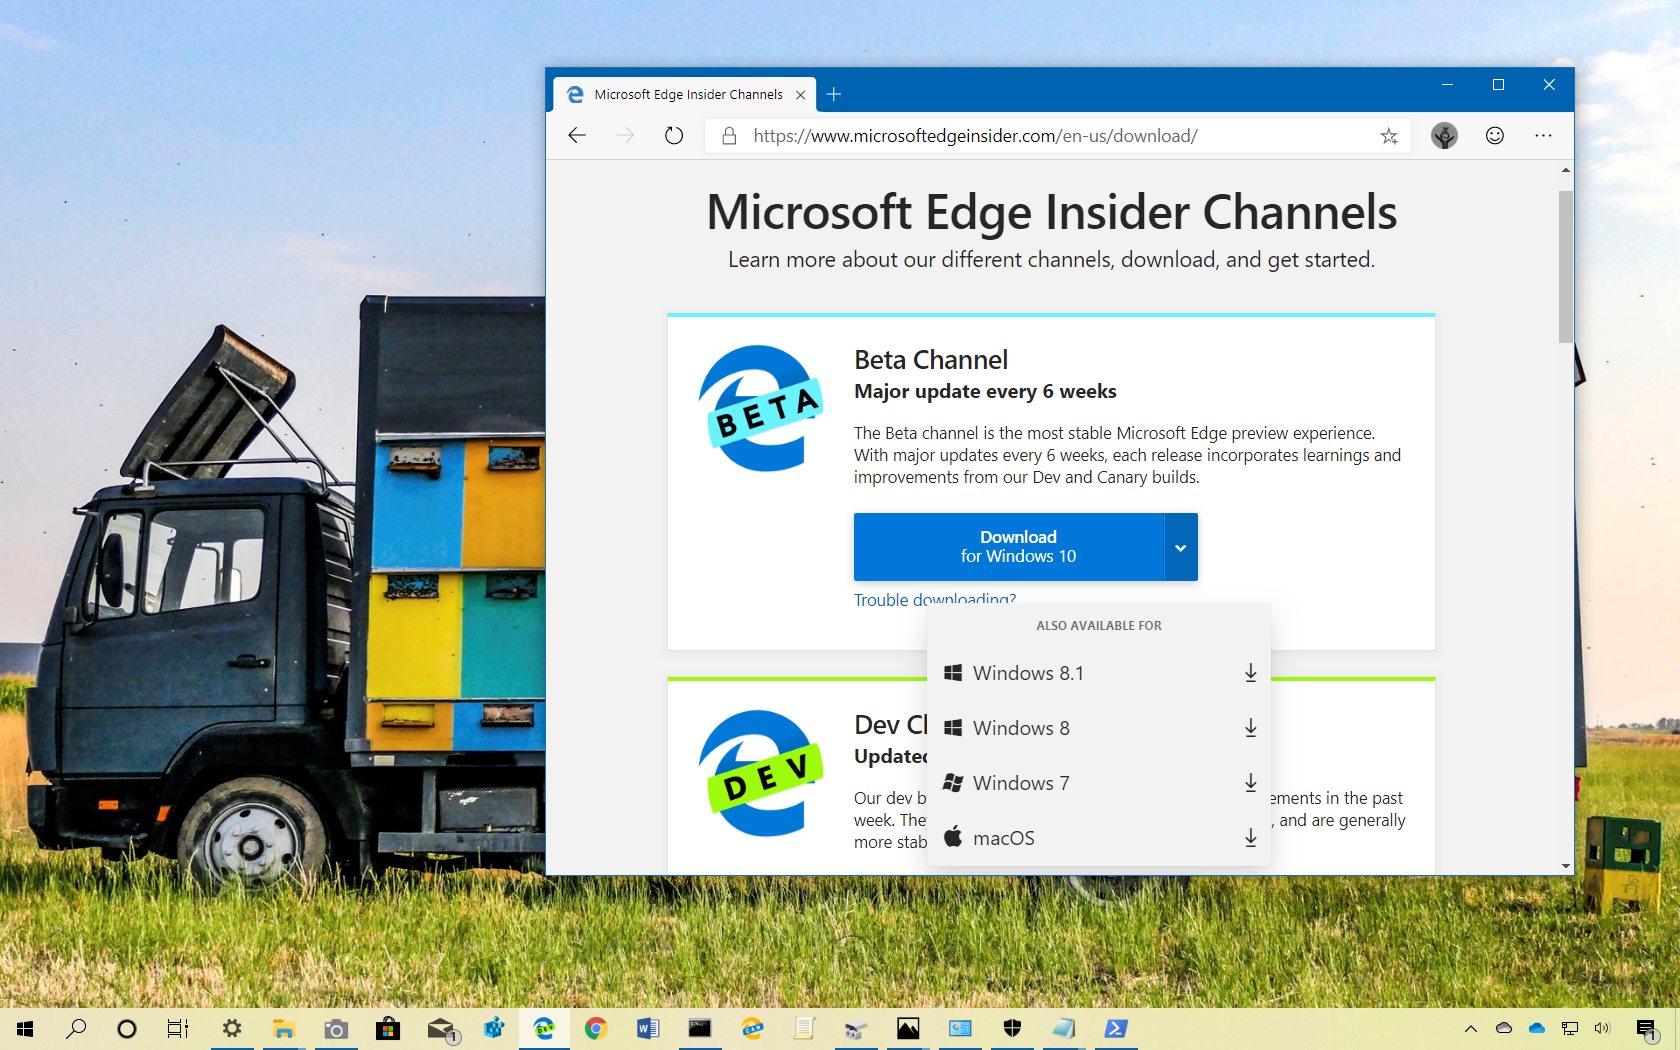Collapse the 'Also available for' list via its arrow

tap(1181, 547)
